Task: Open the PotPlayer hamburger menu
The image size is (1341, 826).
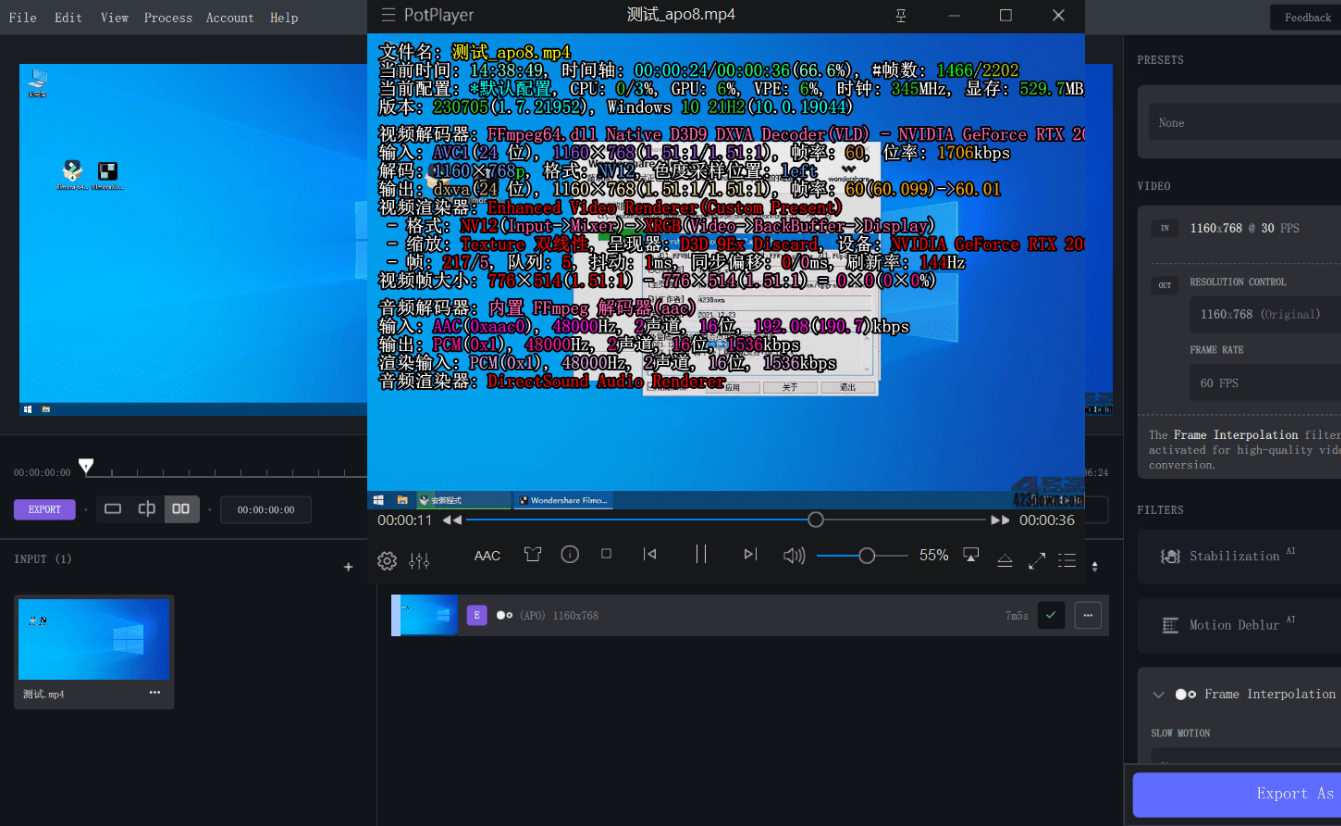Action: pos(388,15)
